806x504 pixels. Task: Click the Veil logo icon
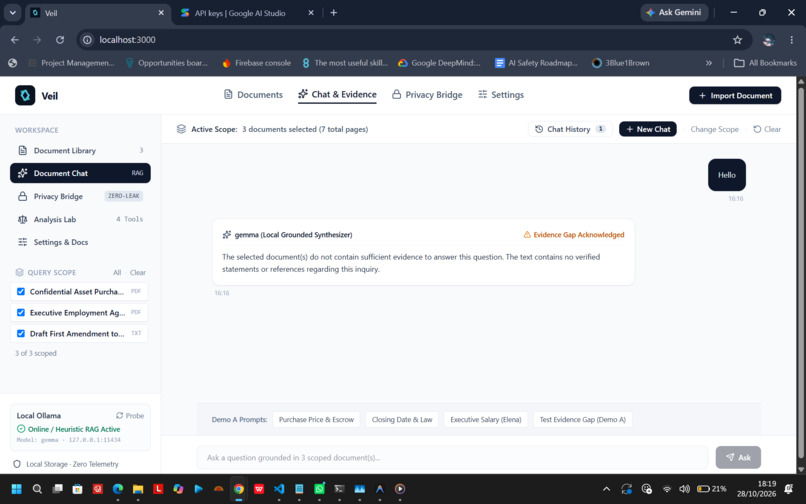click(x=25, y=95)
